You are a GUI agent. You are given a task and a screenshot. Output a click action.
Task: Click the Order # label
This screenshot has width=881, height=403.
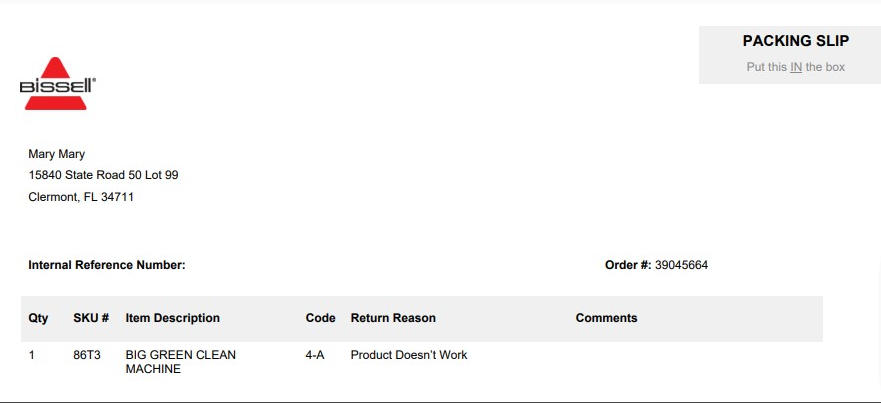click(628, 265)
